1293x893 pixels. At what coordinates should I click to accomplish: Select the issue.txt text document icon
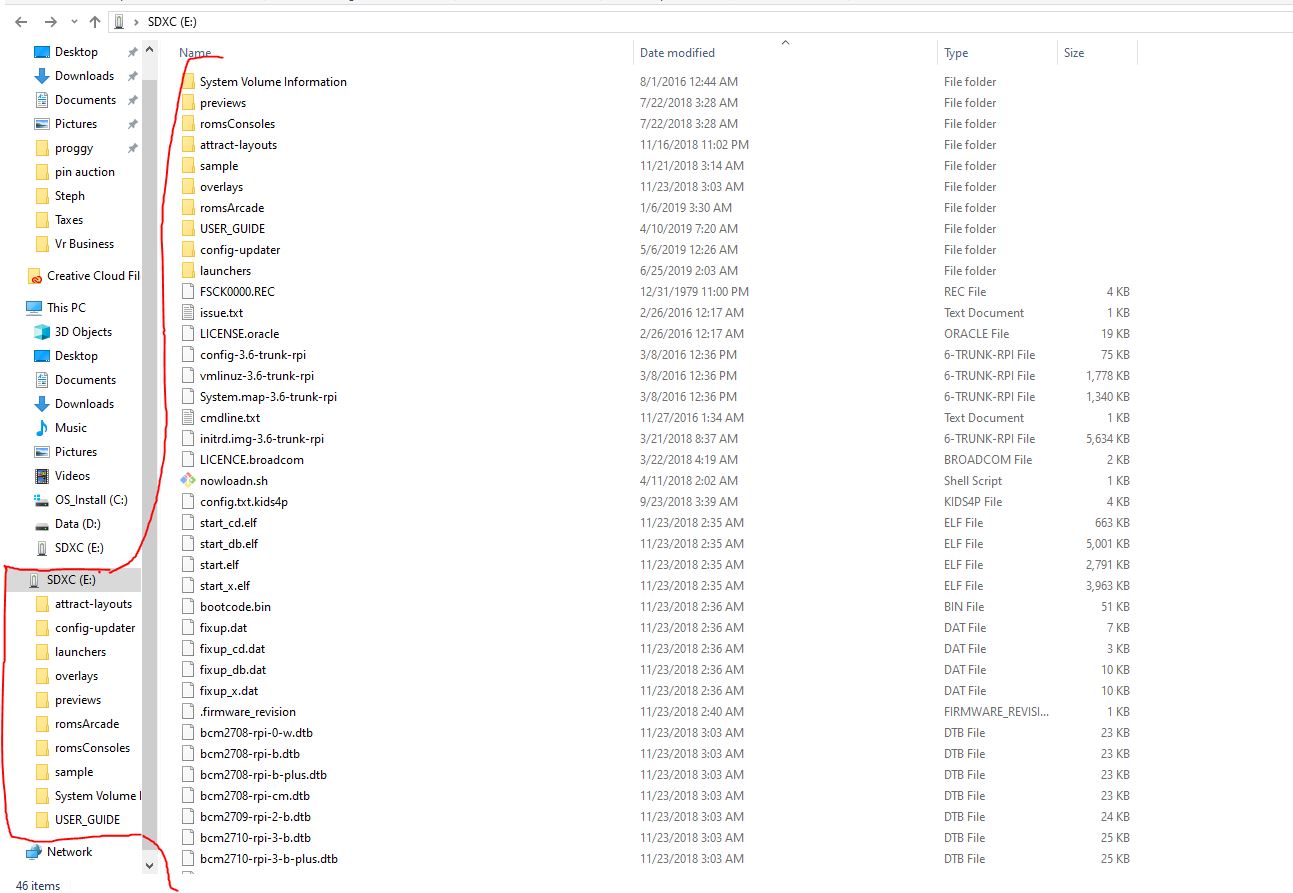coord(189,313)
